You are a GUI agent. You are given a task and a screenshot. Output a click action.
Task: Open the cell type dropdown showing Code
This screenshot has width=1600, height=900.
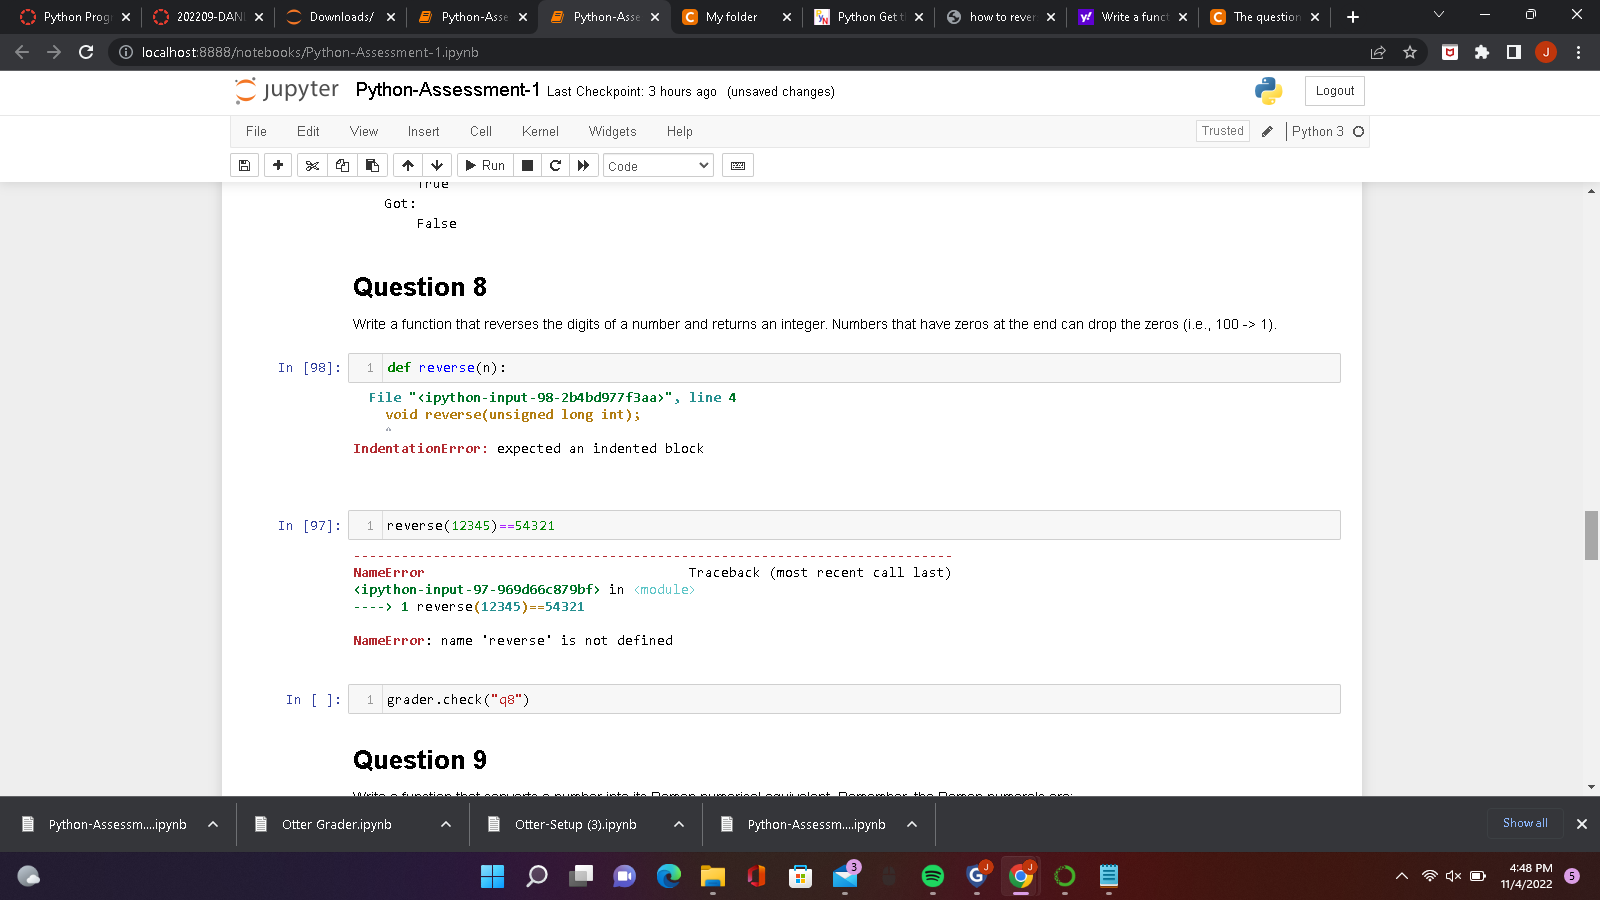point(658,166)
